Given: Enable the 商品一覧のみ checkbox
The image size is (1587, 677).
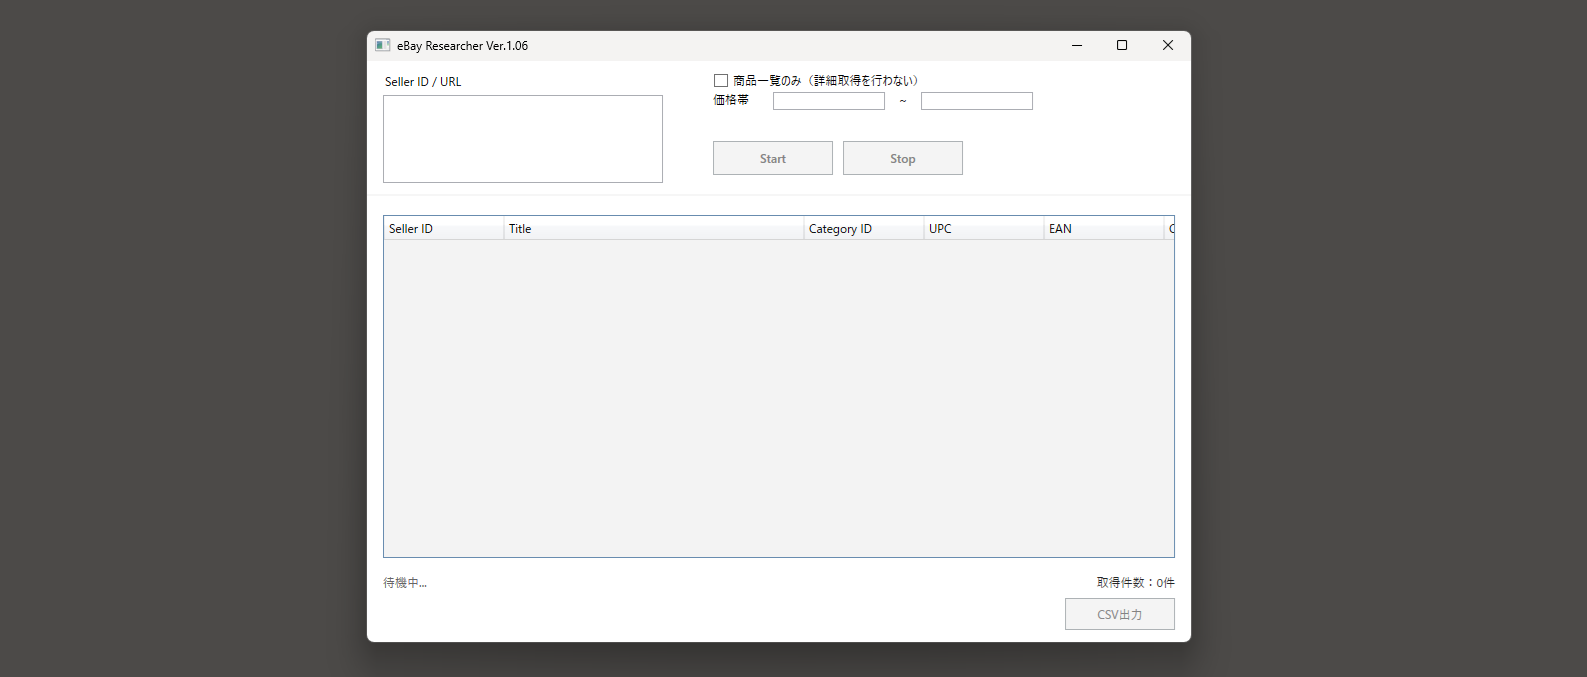Looking at the screenshot, I should (720, 81).
